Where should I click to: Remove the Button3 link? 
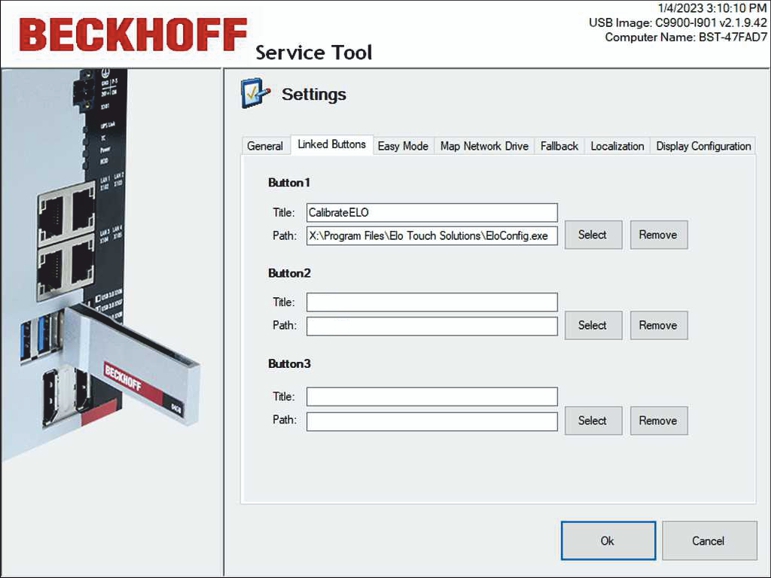(x=658, y=421)
